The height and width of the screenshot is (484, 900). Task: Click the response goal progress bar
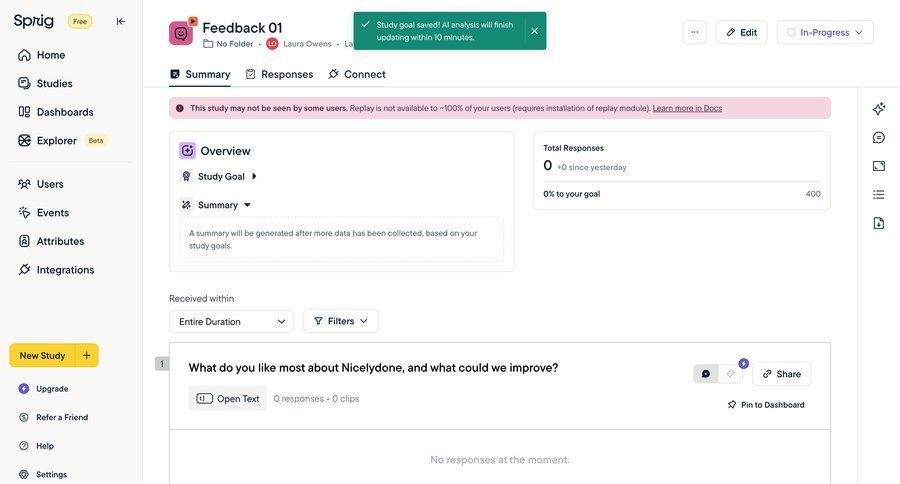(681, 182)
